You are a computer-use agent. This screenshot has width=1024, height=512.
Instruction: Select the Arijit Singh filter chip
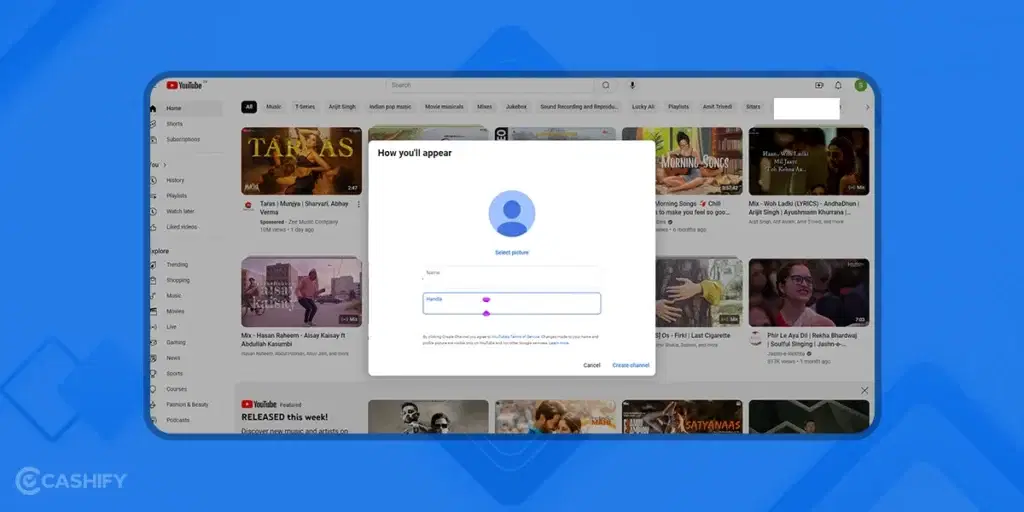point(342,107)
